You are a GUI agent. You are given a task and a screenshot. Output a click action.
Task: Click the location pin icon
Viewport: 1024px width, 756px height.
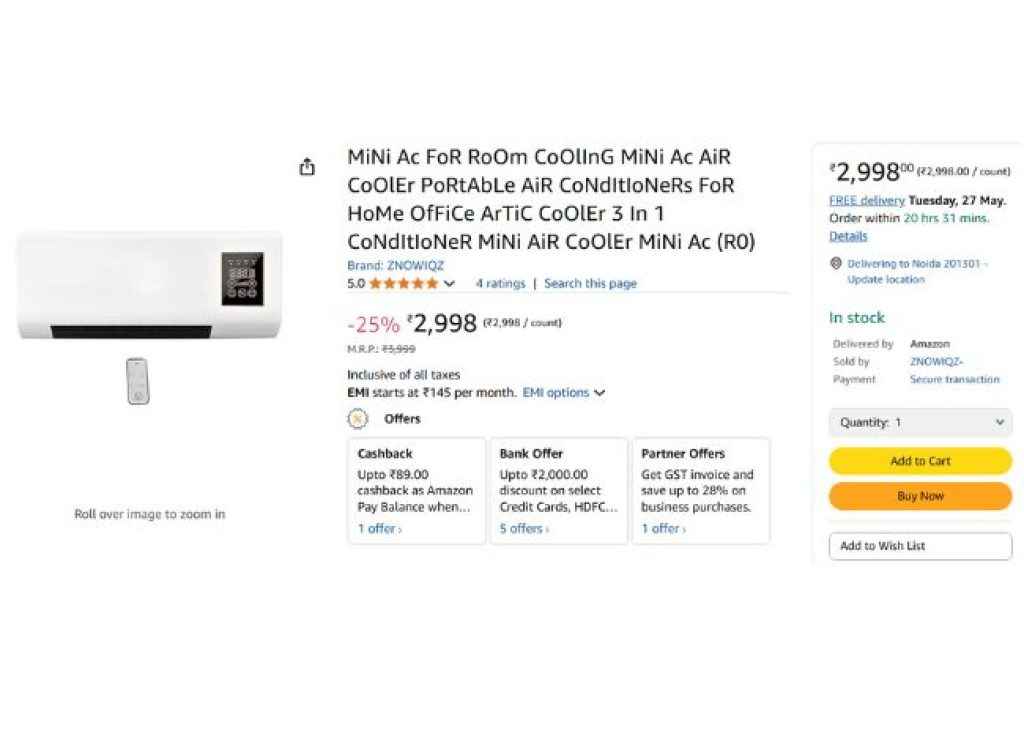point(836,264)
